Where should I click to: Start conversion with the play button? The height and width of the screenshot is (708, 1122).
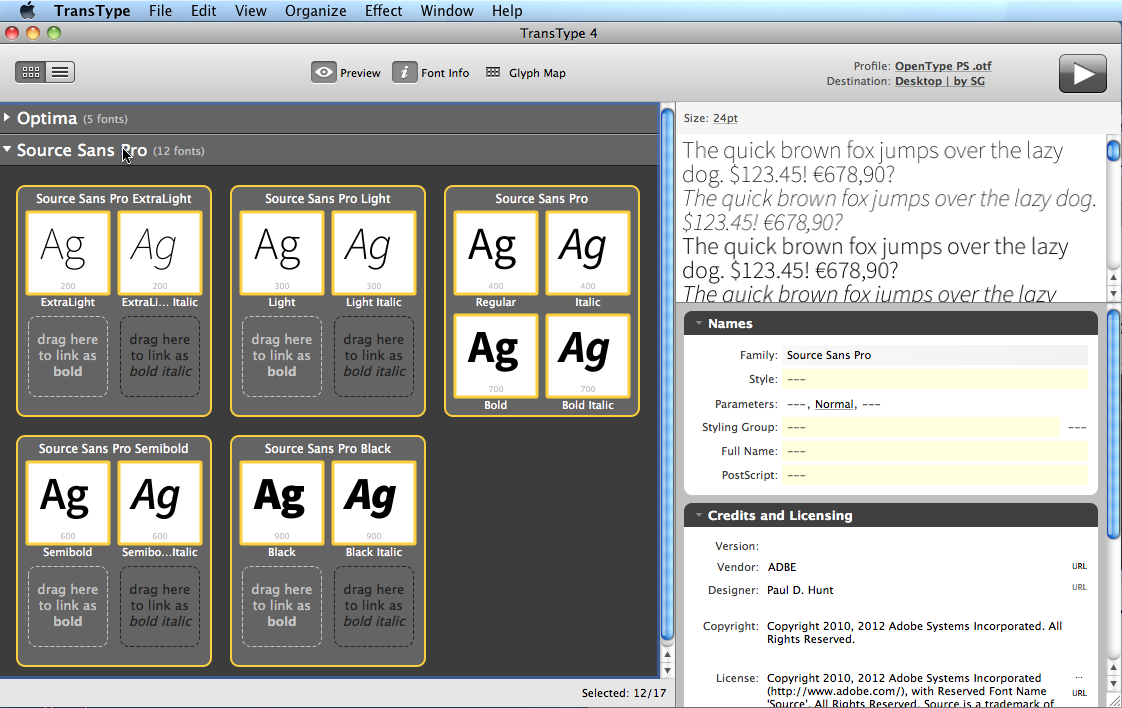(x=1083, y=73)
